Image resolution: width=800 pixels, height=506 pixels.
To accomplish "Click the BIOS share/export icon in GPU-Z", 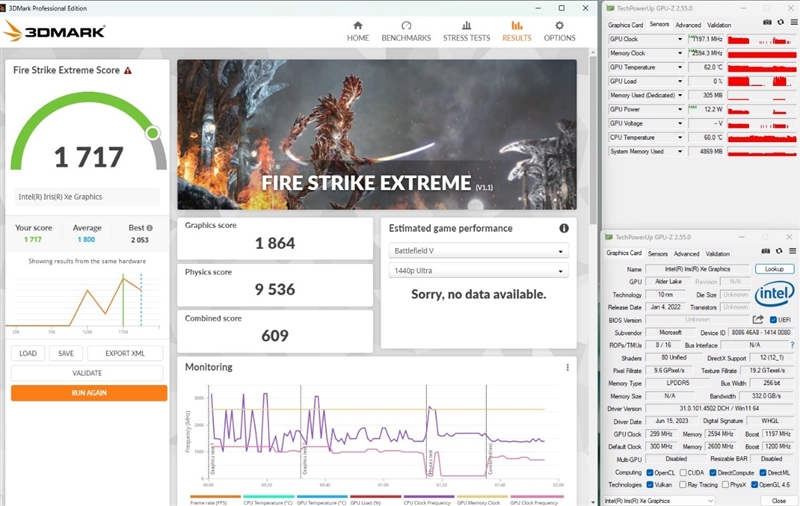I will pyautogui.click(x=758, y=319).
